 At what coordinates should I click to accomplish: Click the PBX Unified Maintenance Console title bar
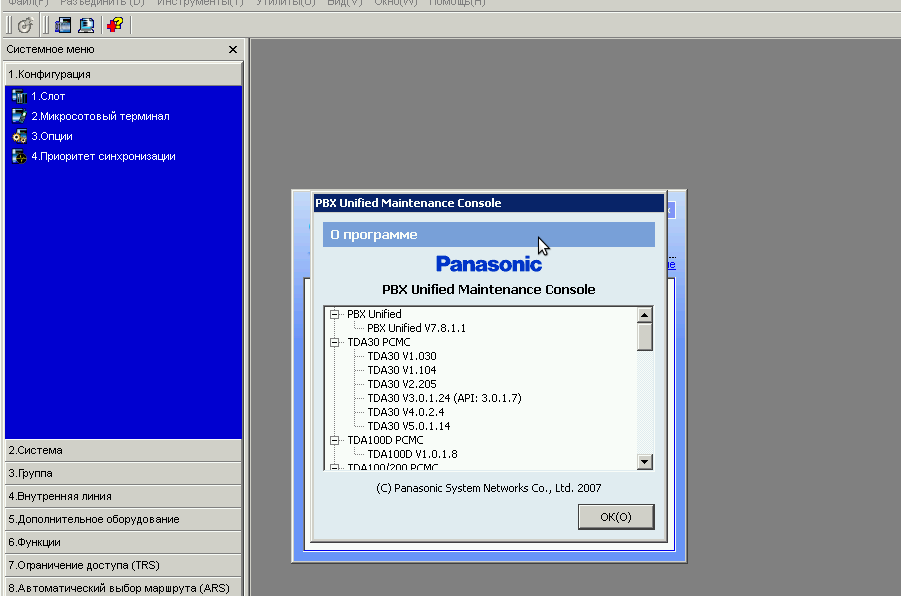click(488, 203)
